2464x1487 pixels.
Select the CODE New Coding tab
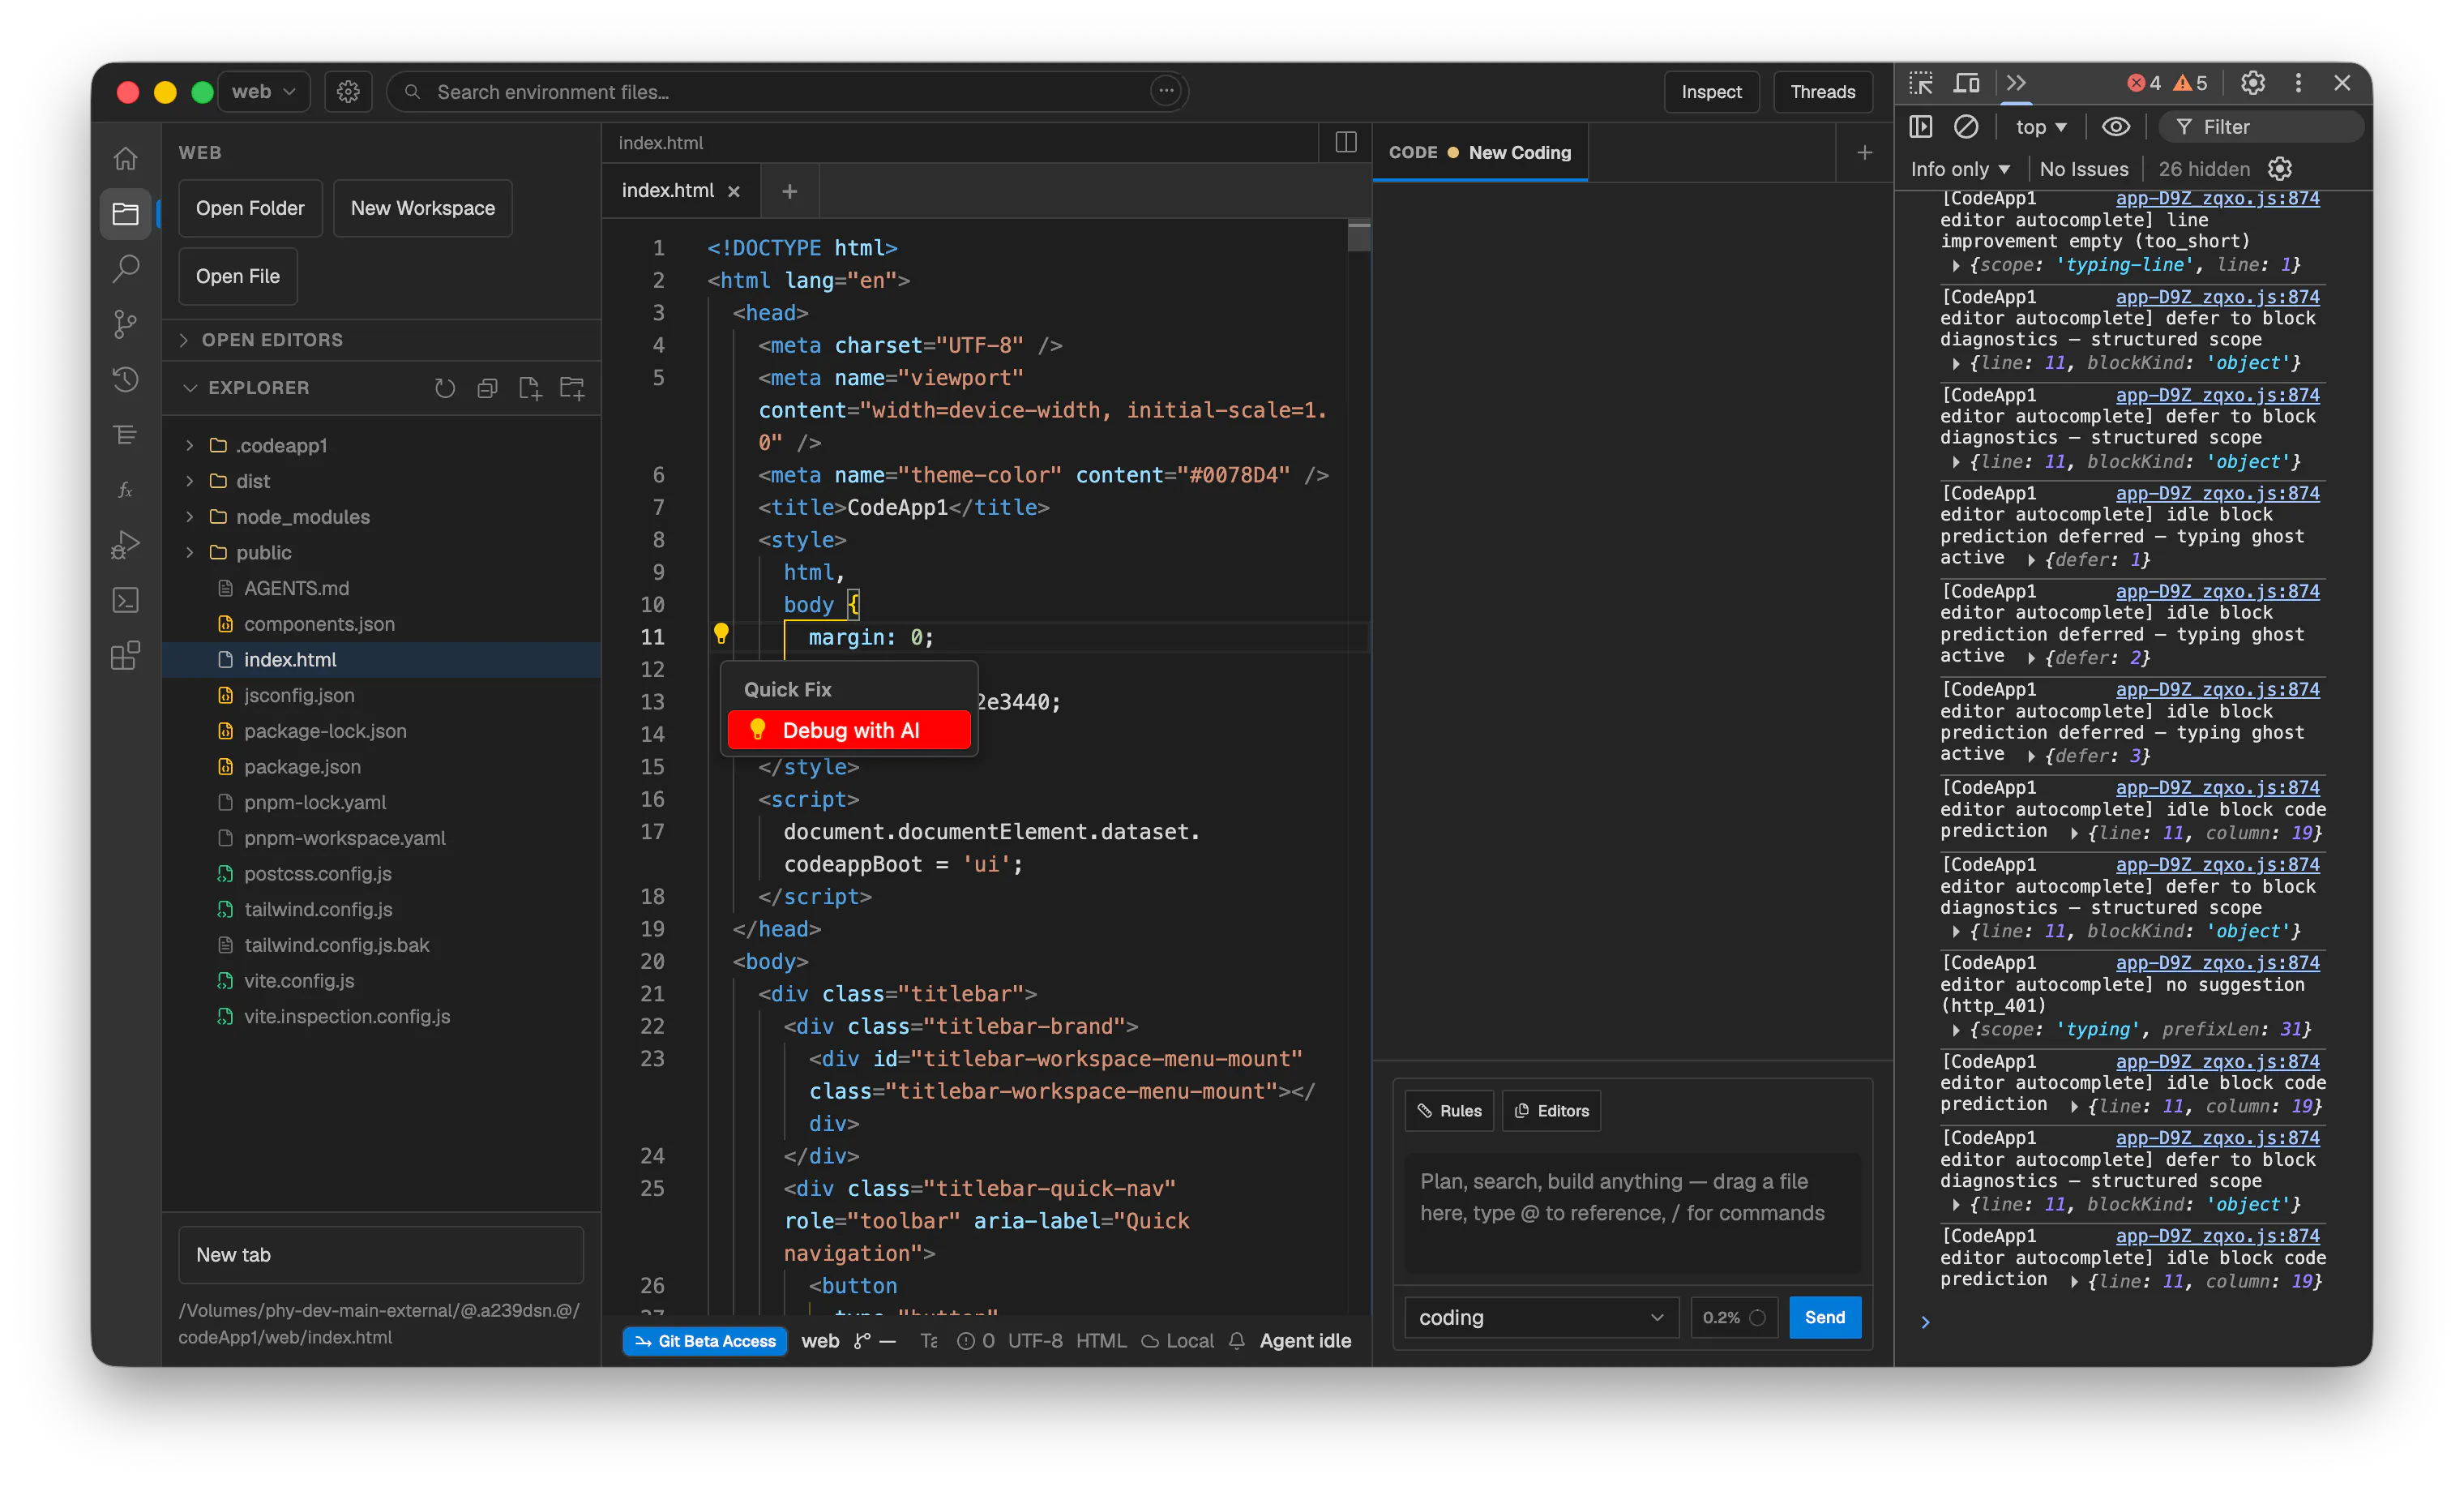tap(1480, 152)
